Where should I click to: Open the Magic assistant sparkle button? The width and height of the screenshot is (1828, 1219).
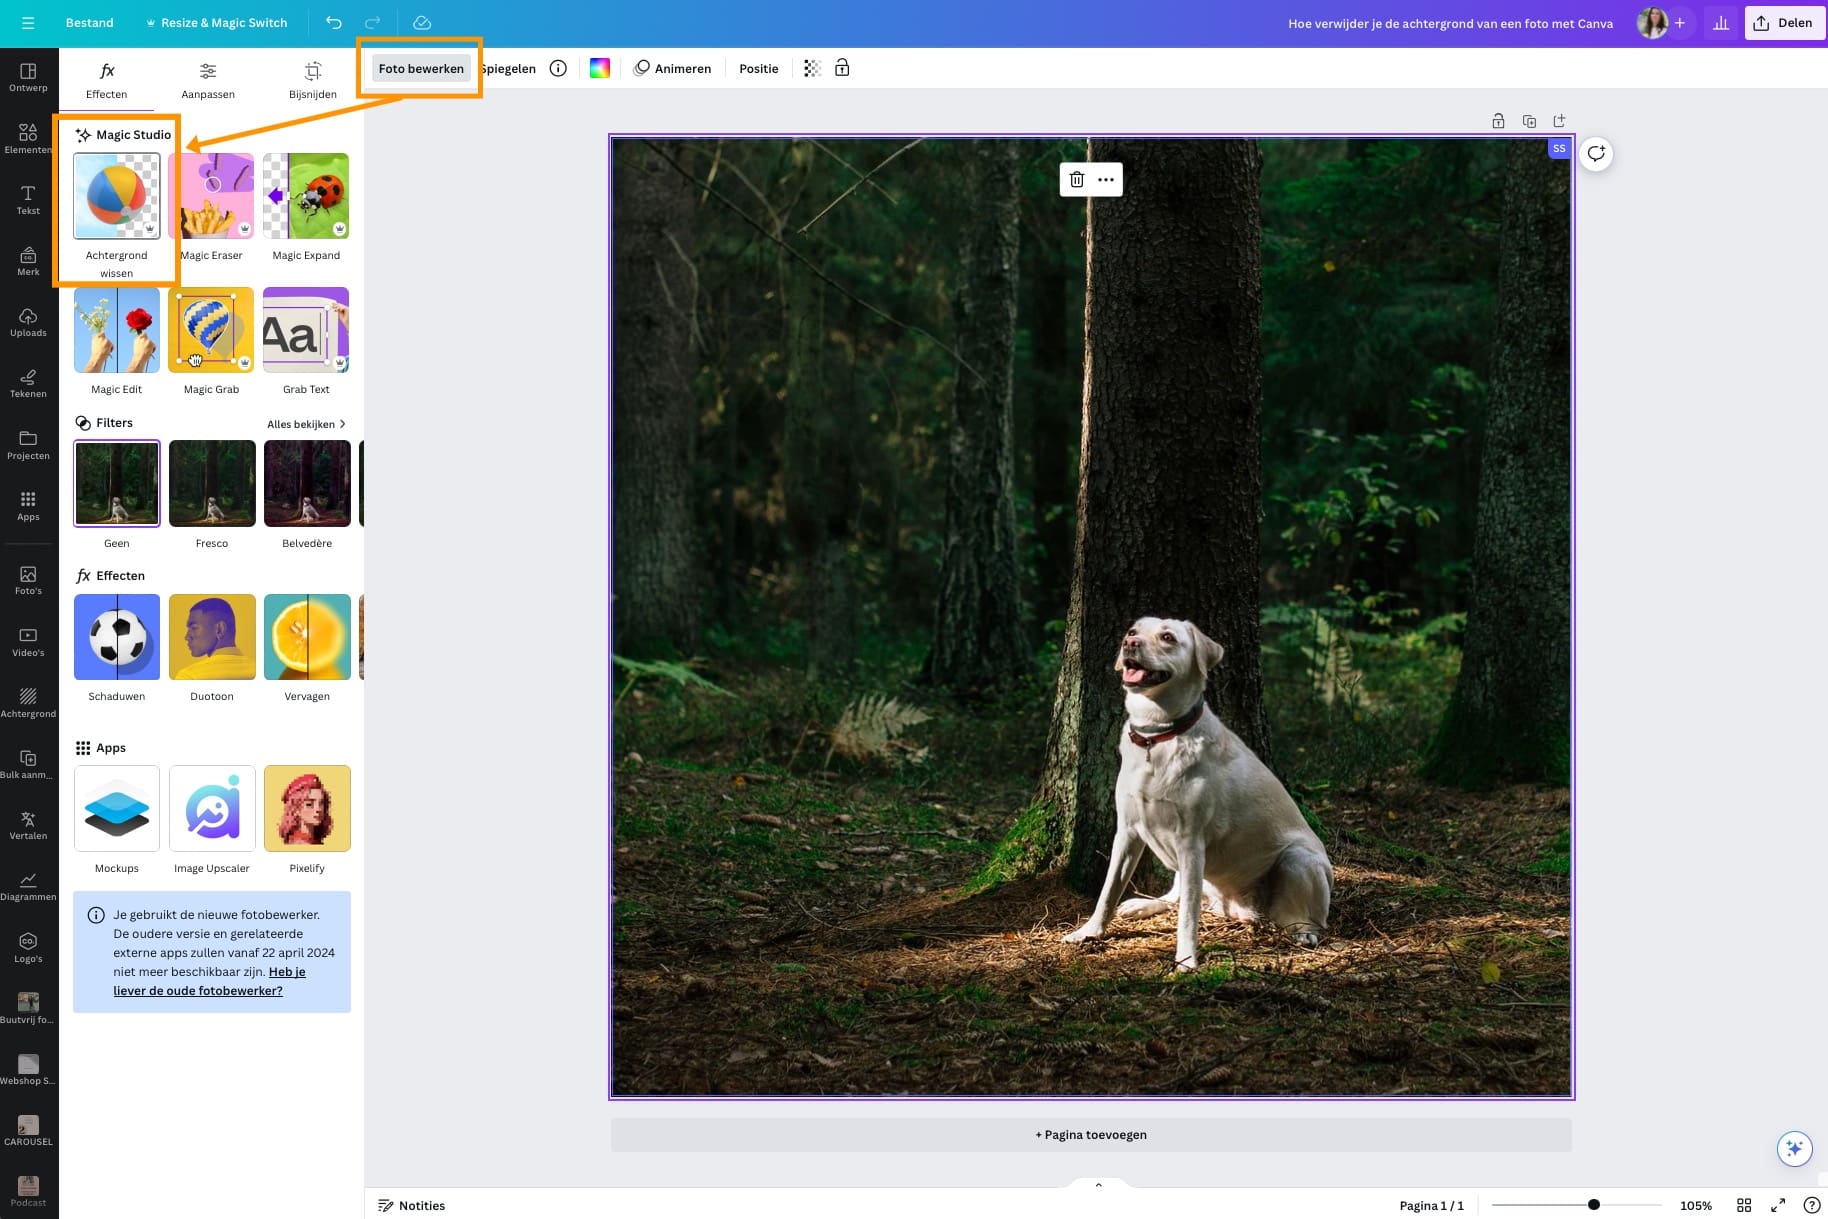tap(1794, 1148)
